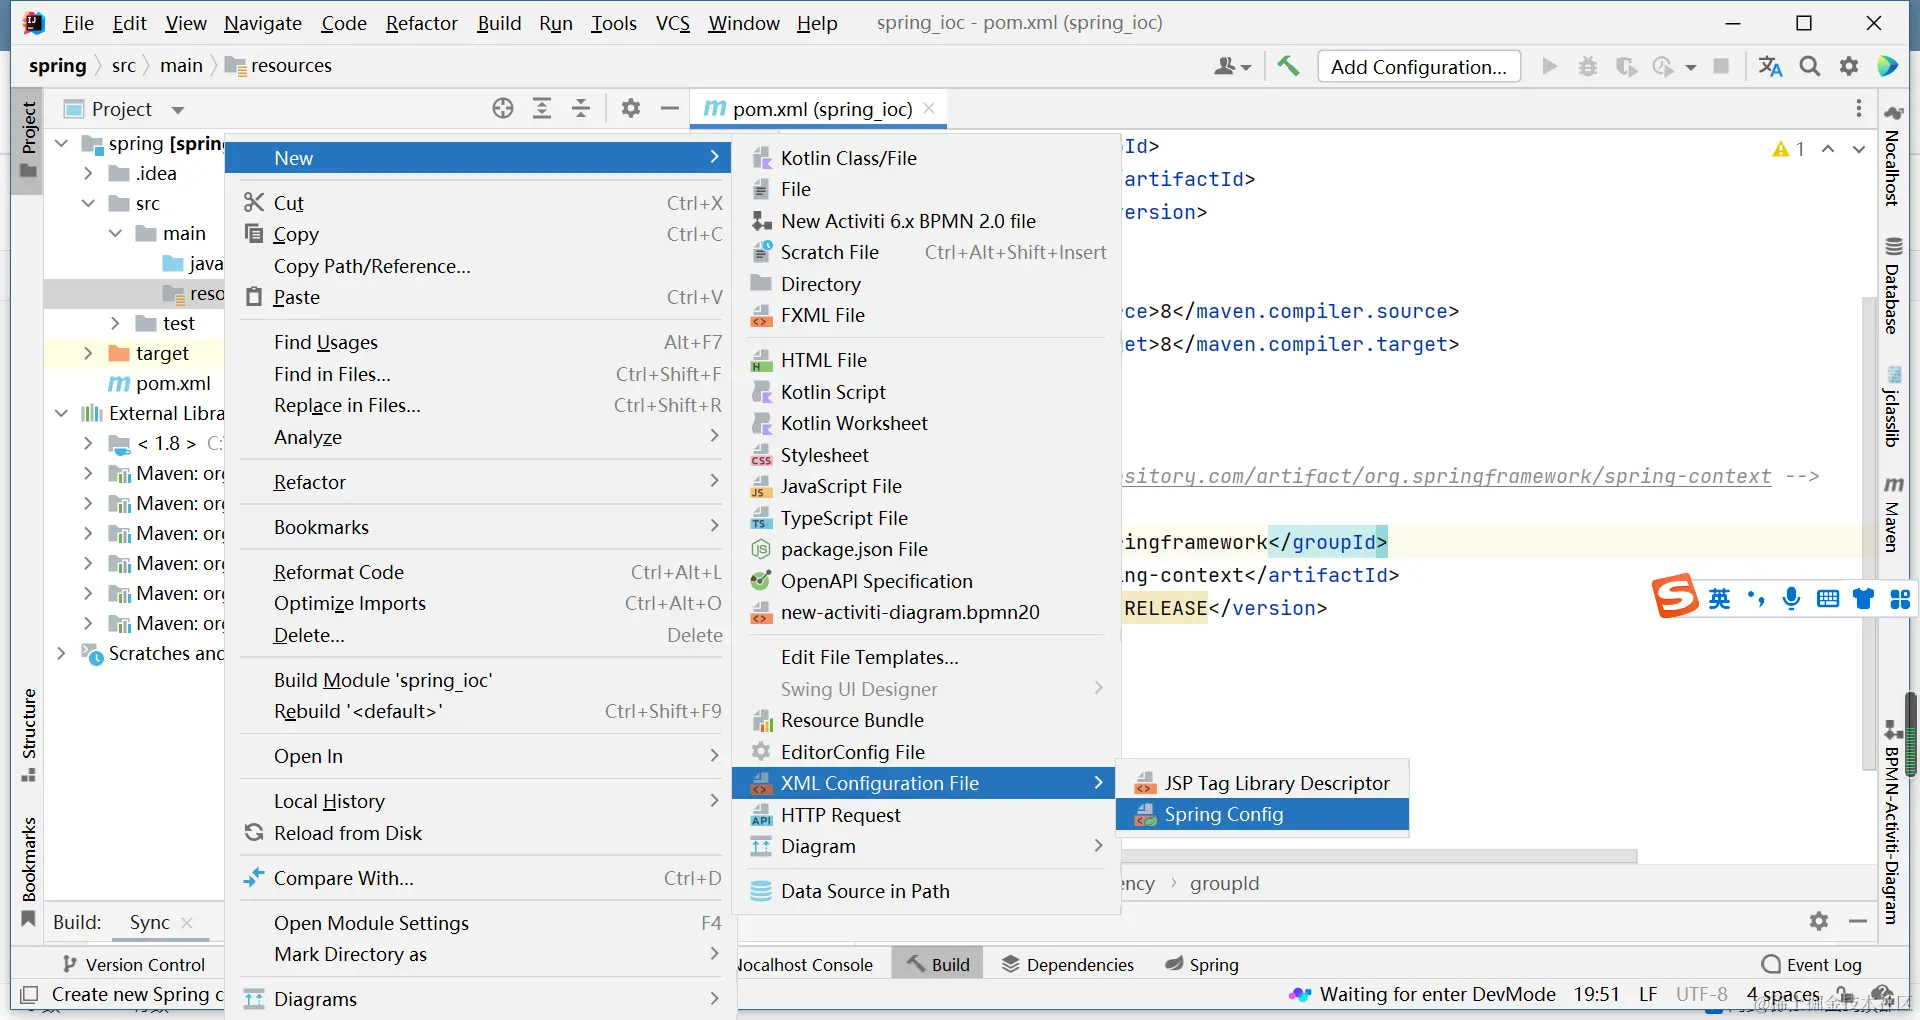This screenshot has width=1920, height=1020.
Task: Click Expand All in Project panel
Action: [542, 108]
